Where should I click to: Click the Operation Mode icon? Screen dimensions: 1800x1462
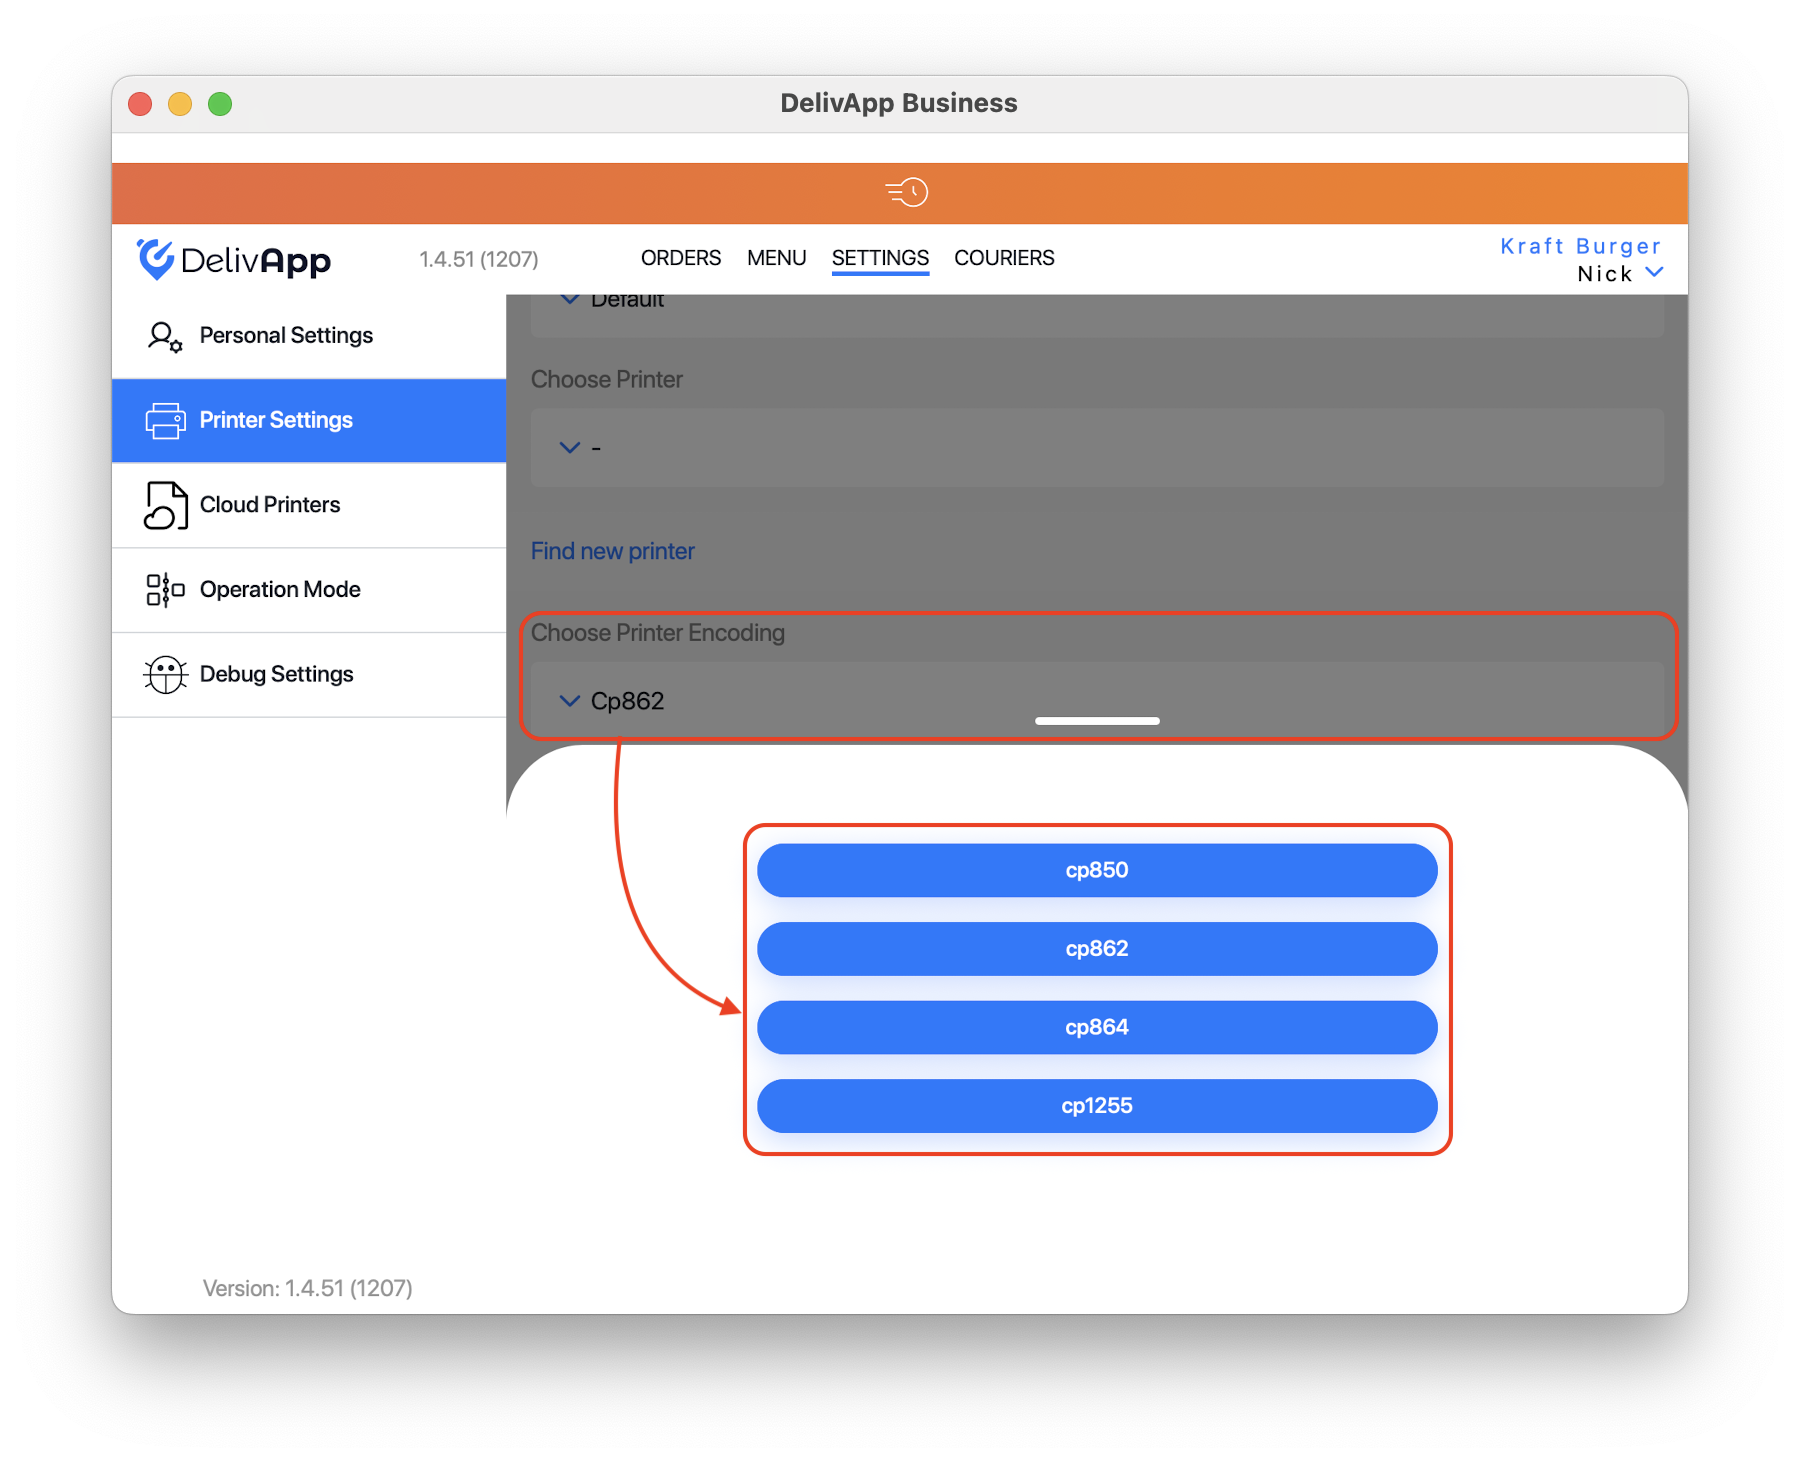165,590
